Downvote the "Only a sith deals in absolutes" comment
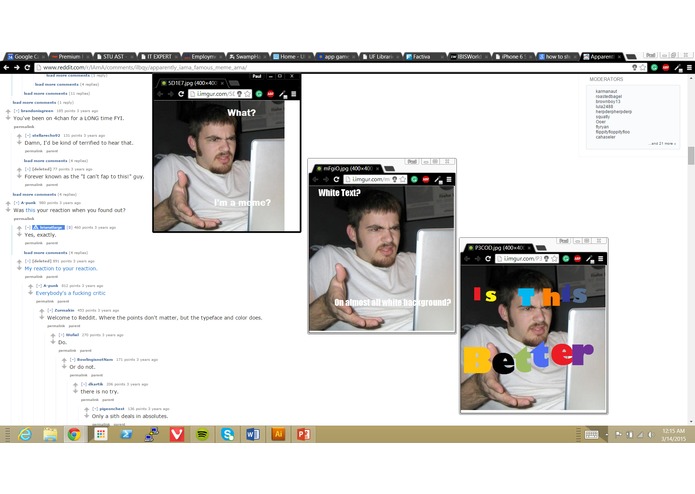The height and width of the screenshot is (494, 695). pos(86,416)
